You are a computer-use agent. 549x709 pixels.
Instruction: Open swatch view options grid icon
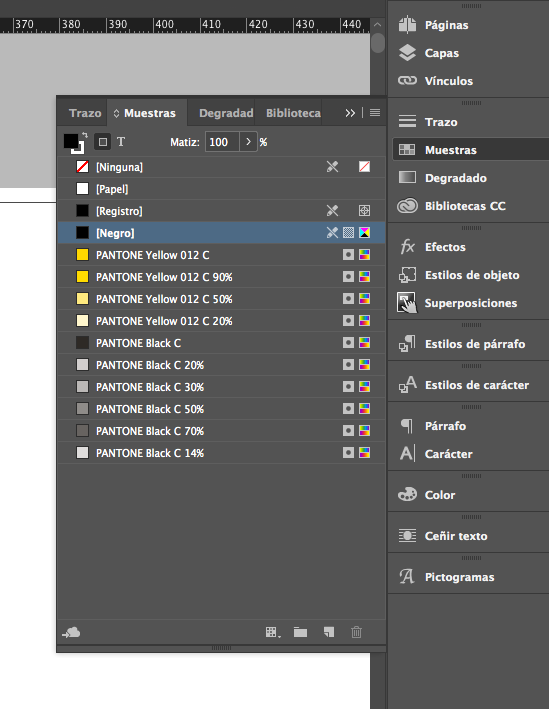click(x=273, y=632)
